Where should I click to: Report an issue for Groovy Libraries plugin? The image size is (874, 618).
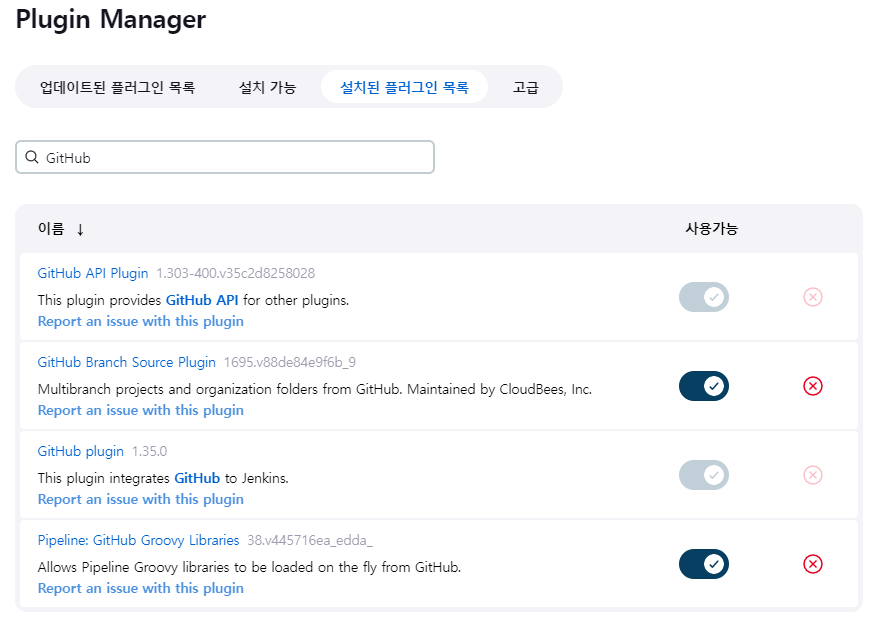click(141, 589)
